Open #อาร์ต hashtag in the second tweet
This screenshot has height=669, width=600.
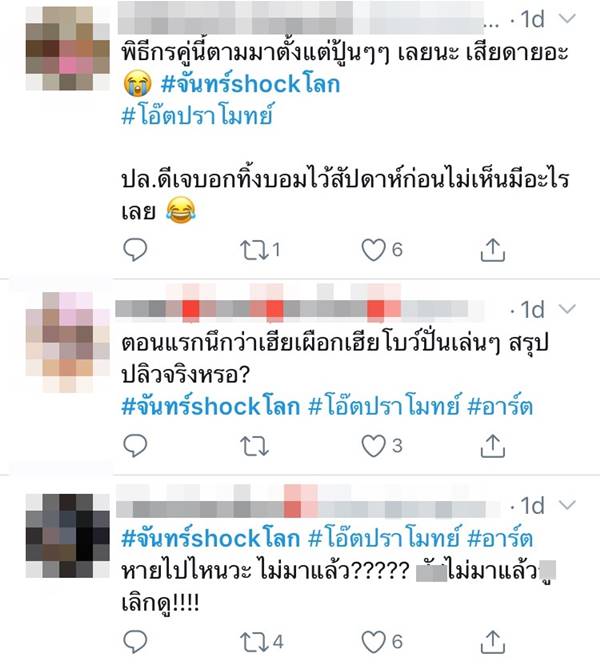pos(500,406)
